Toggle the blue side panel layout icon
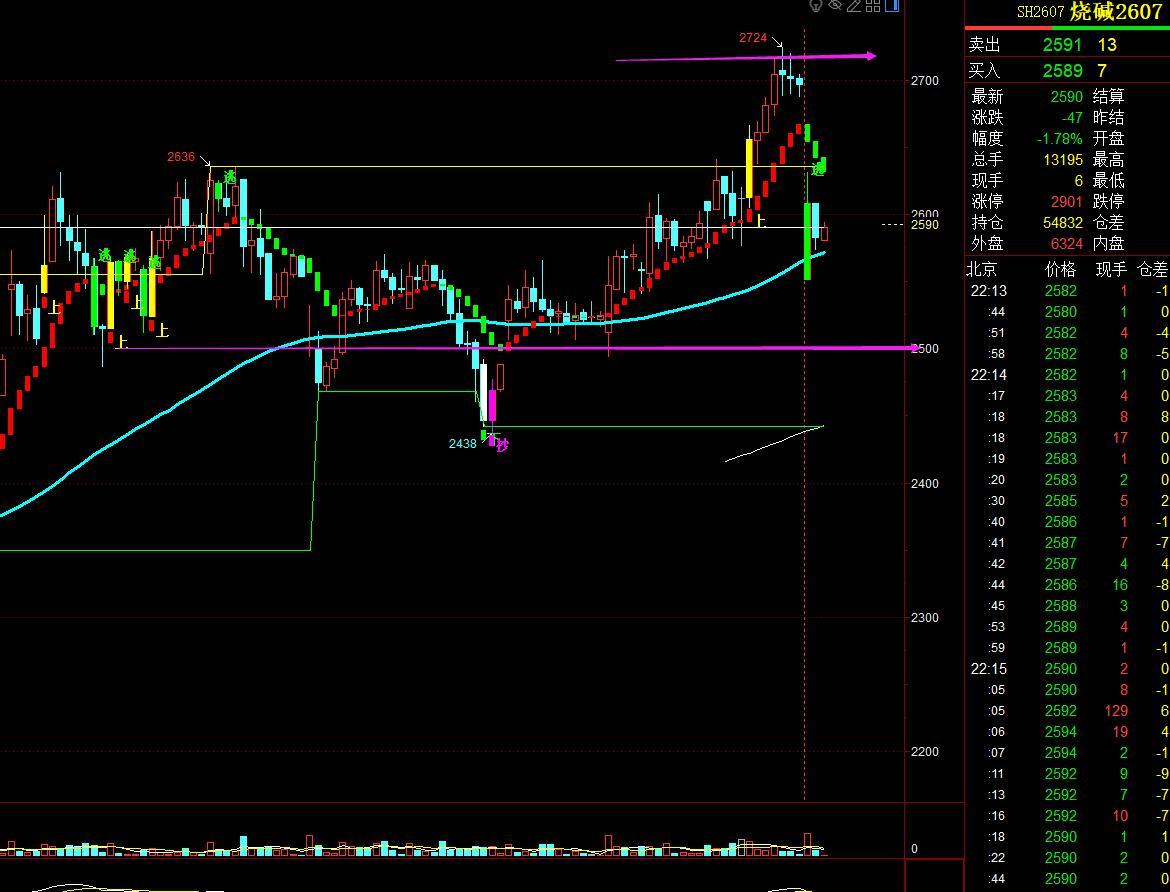1170x892 pixels. click(892, 6)
